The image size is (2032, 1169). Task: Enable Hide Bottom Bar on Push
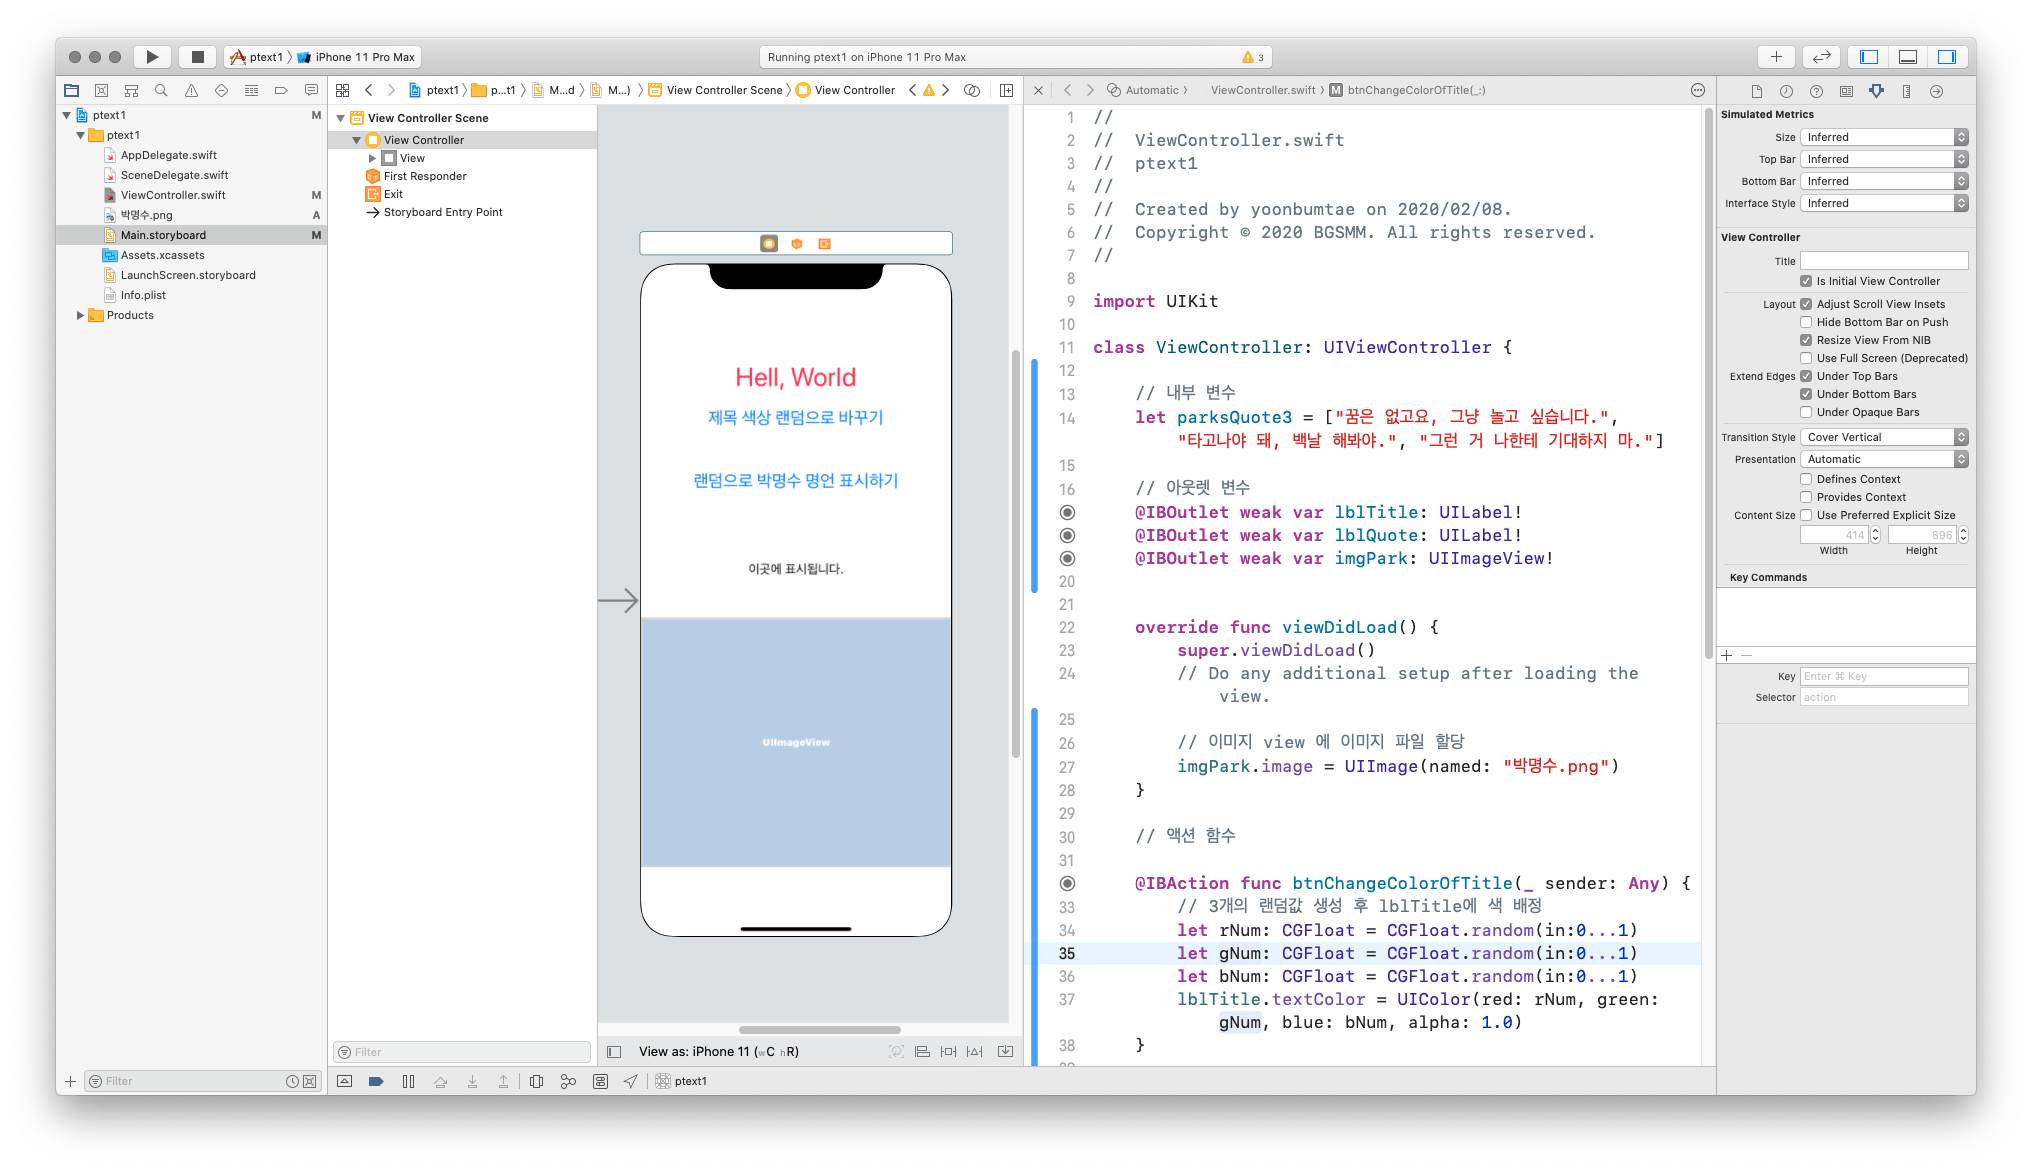(1806, 322)
